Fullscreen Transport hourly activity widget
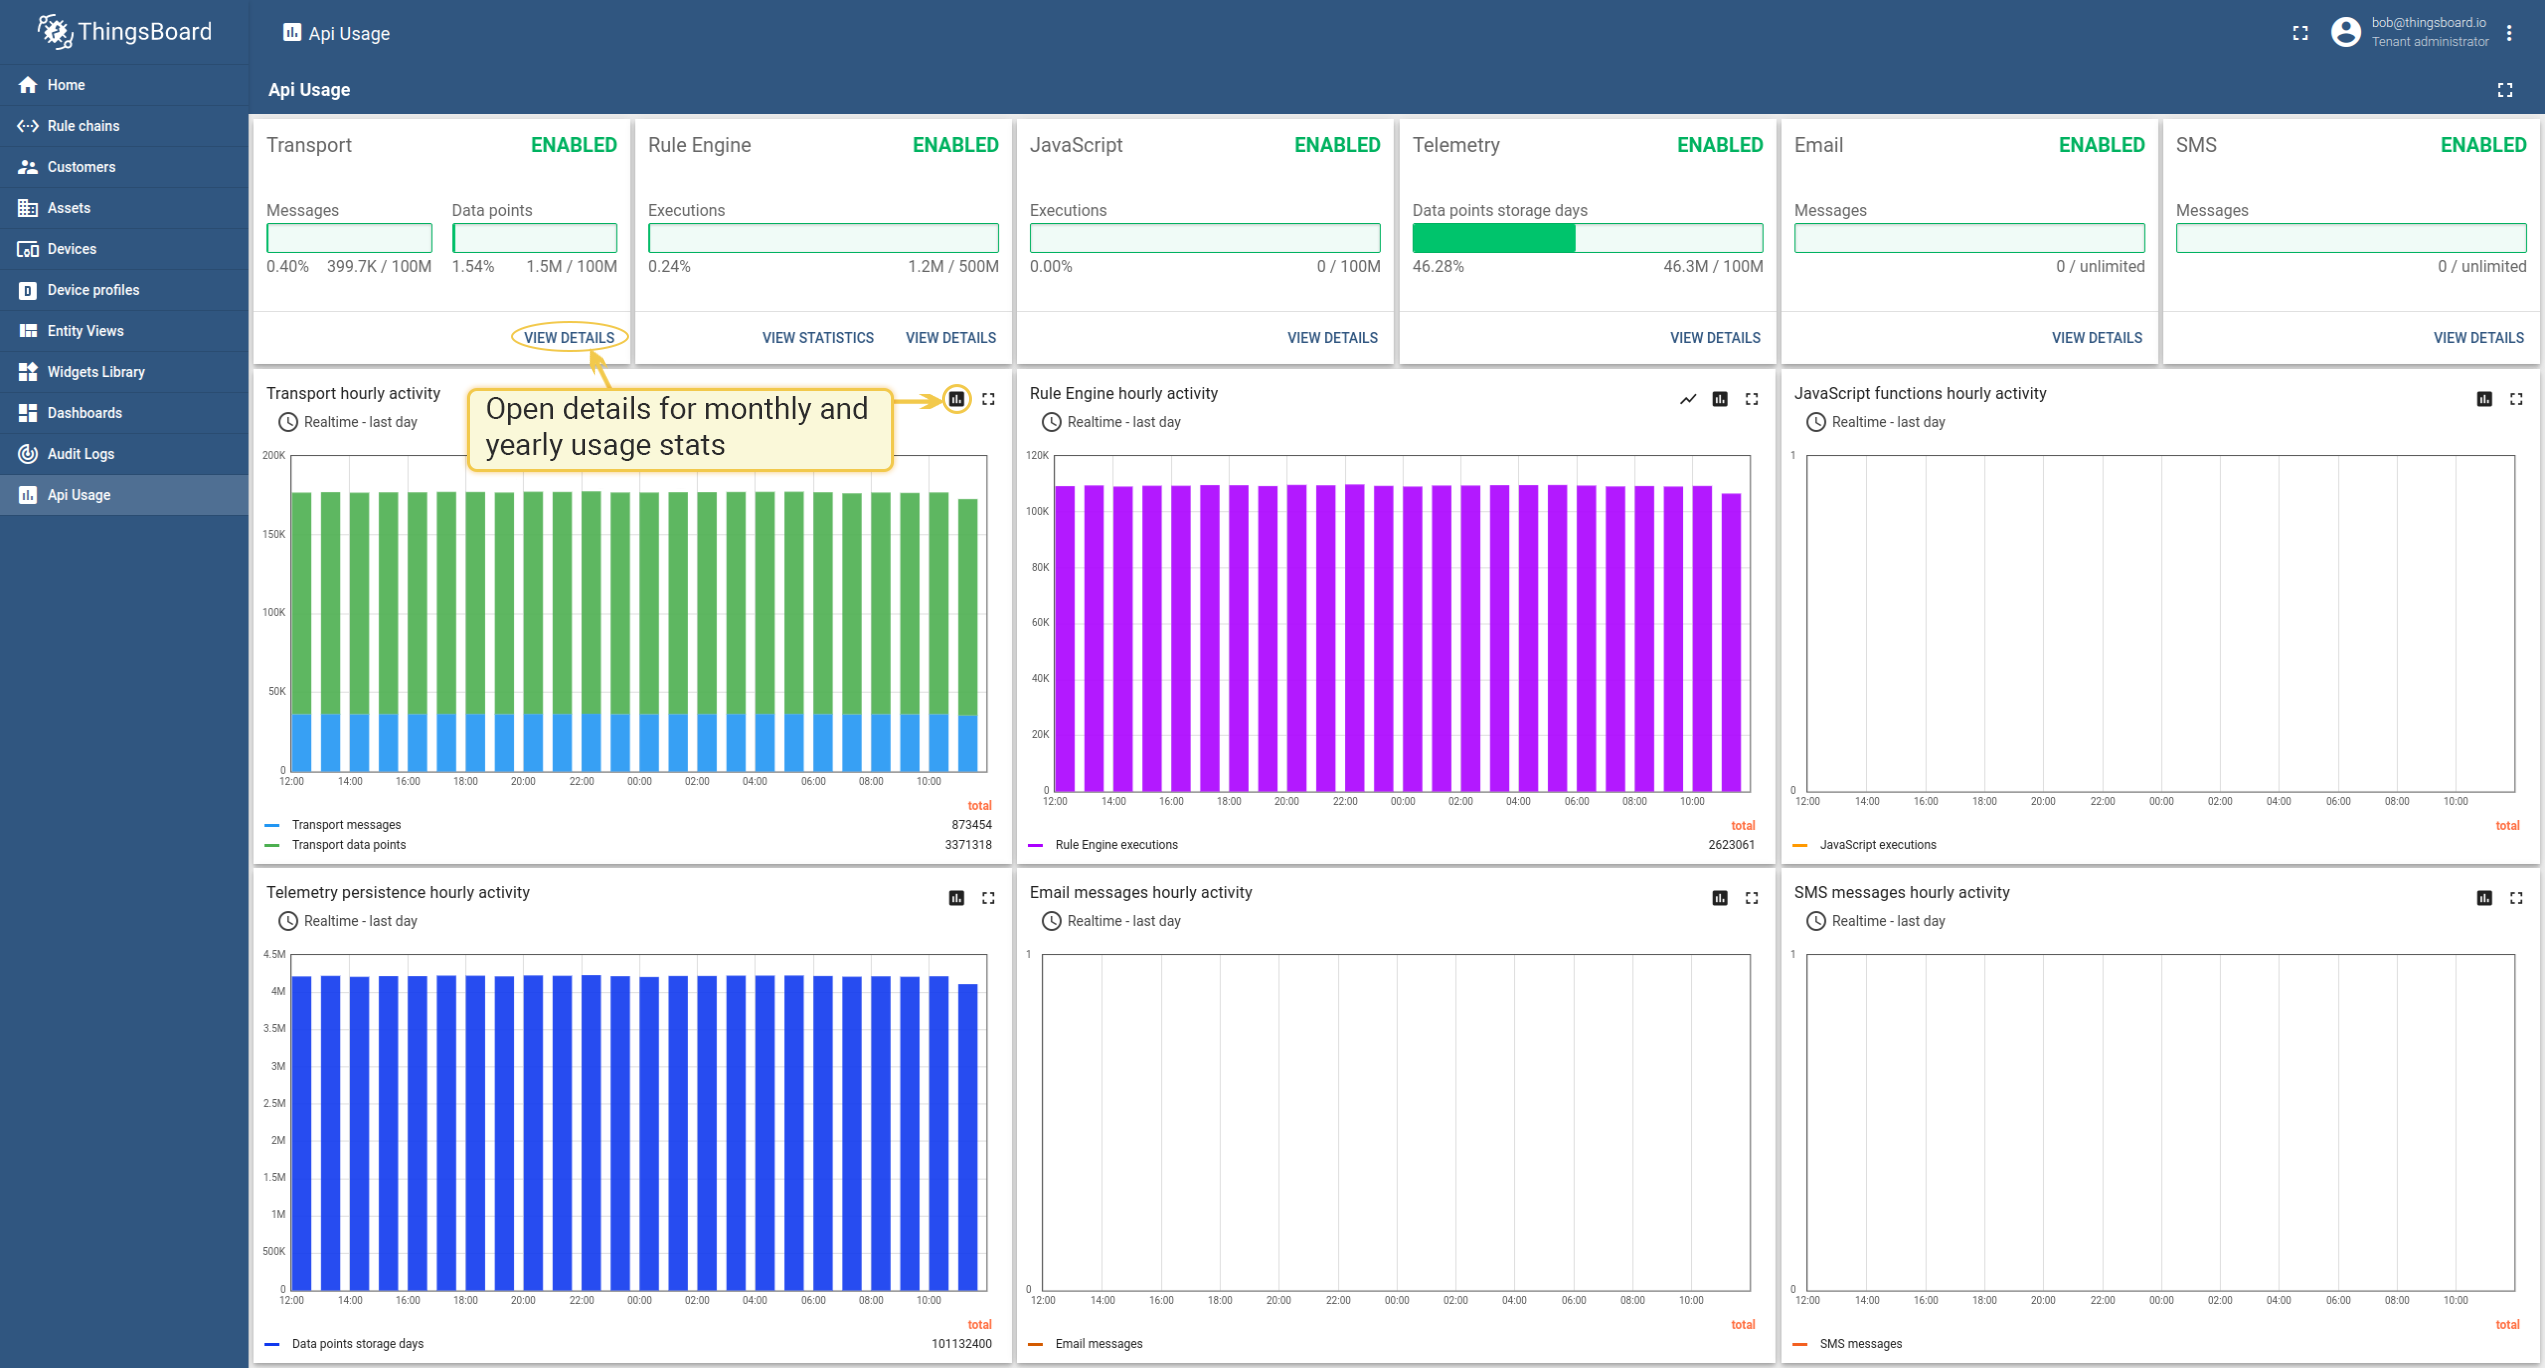Viewport: 2545px width, 1368px height. (988, 399)
